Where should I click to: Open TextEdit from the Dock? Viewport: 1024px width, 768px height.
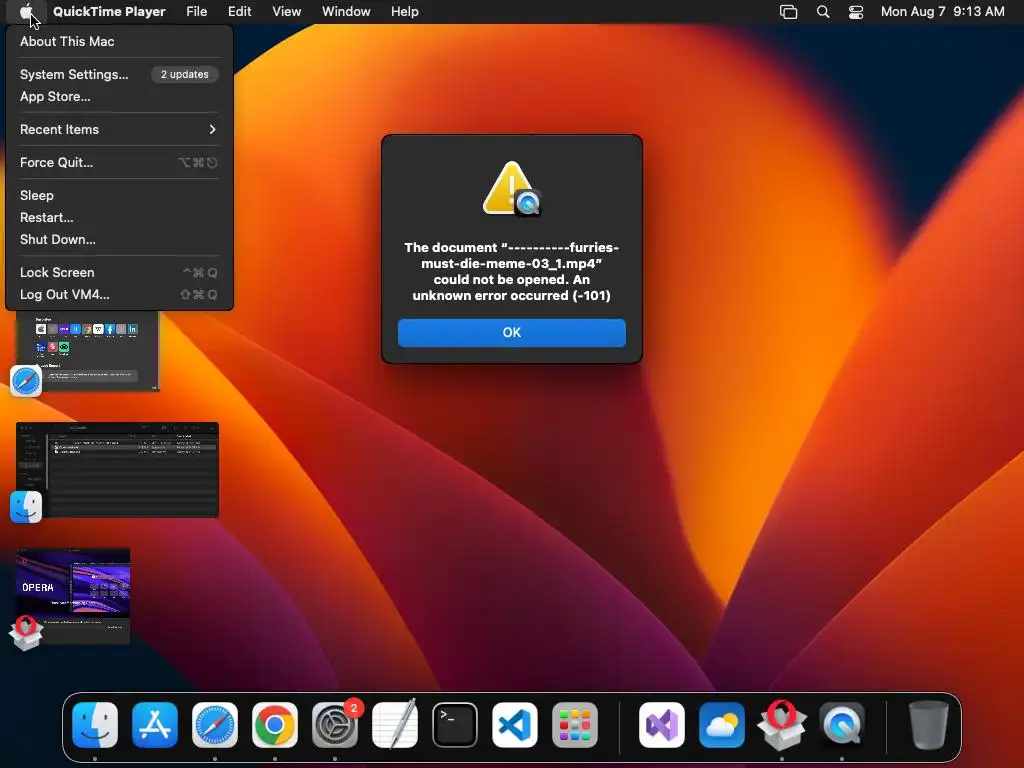pyautogui.click(x=395, y=725)
